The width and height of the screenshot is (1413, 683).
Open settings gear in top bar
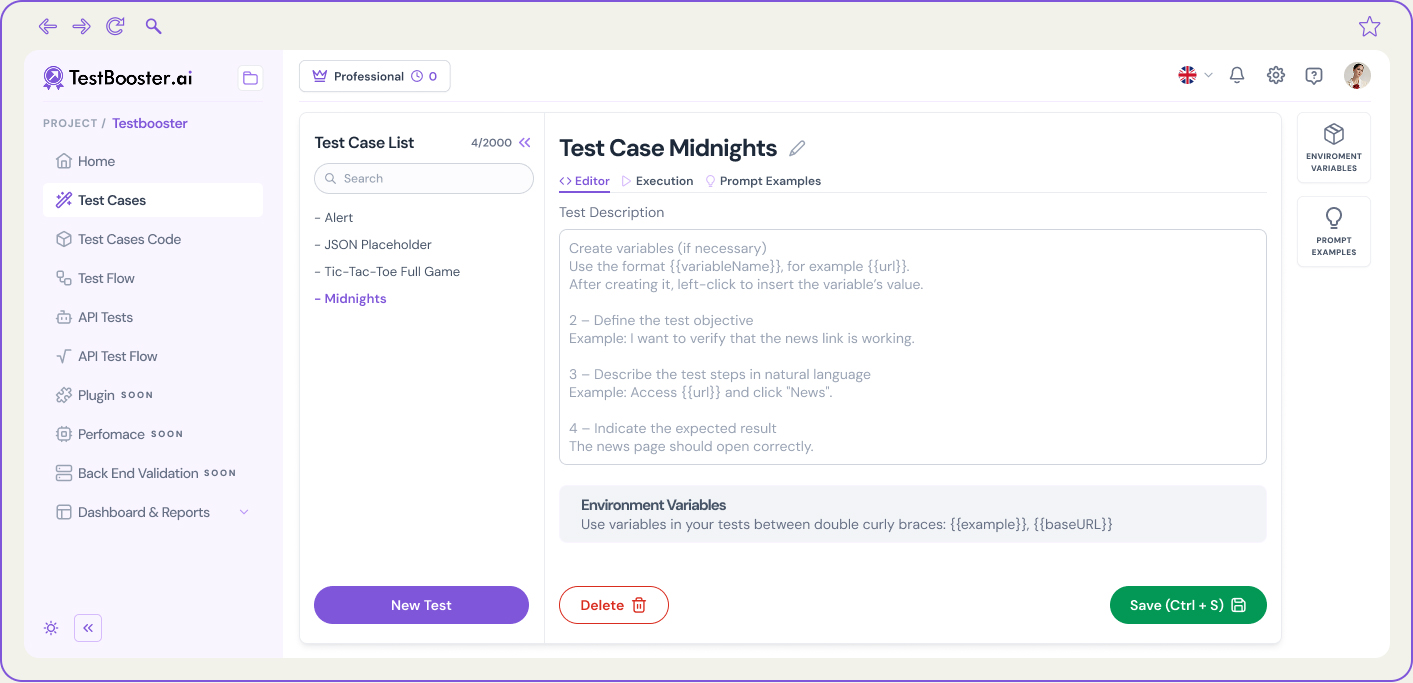pyautogui.click(x=1276, y=75)
